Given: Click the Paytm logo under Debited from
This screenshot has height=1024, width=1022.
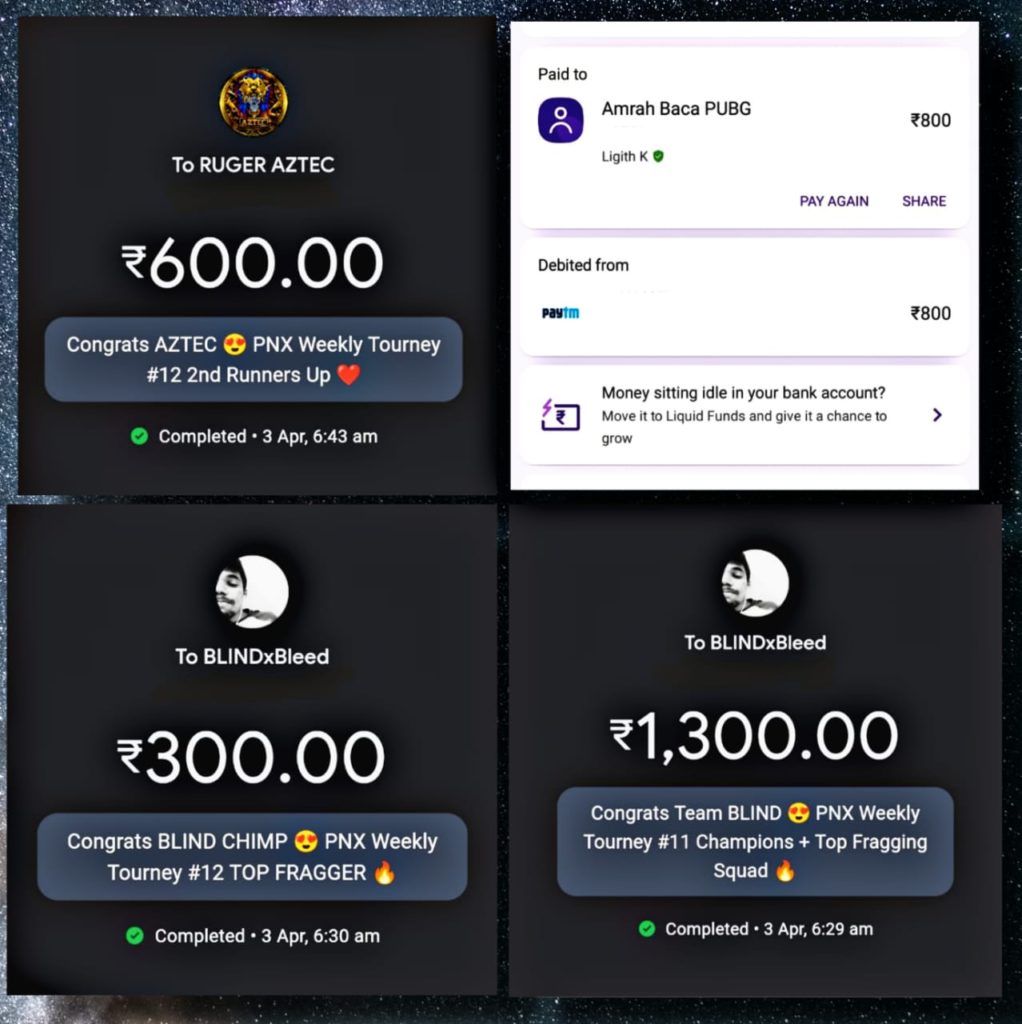Looking at the screenshot, I should (x=560, y=313).
